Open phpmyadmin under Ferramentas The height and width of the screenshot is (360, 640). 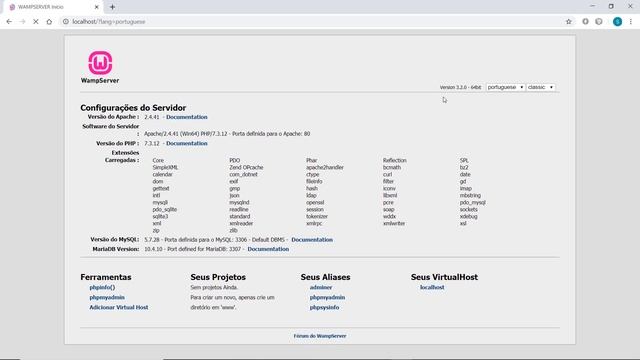pos(107,298)
